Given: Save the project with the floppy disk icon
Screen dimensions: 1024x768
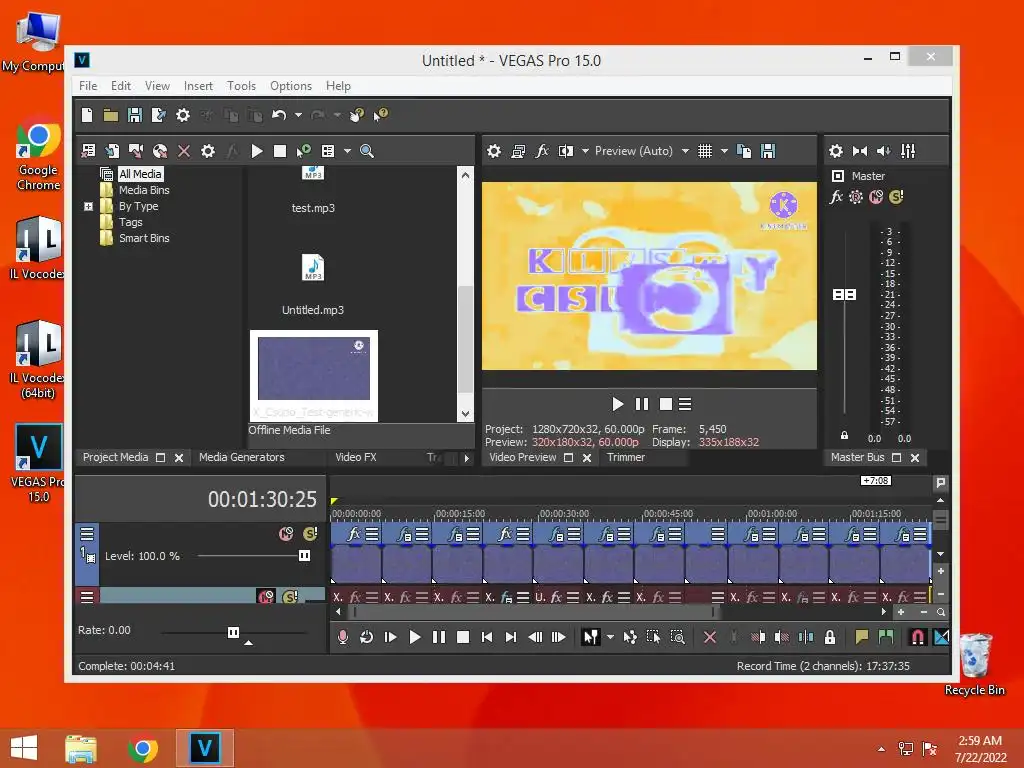Looking at the screenshot, I should point(135,116).
